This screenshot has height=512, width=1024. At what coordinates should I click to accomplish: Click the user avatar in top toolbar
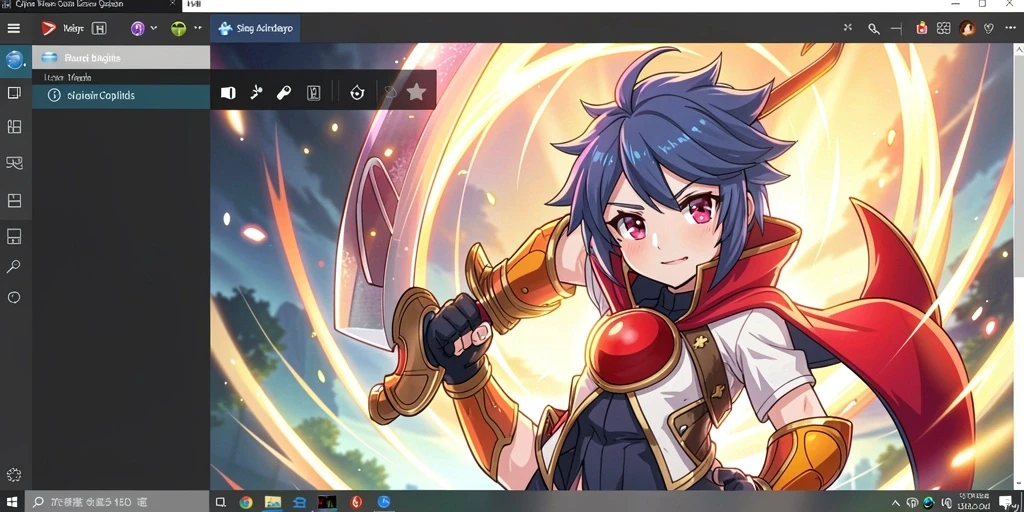967,28
